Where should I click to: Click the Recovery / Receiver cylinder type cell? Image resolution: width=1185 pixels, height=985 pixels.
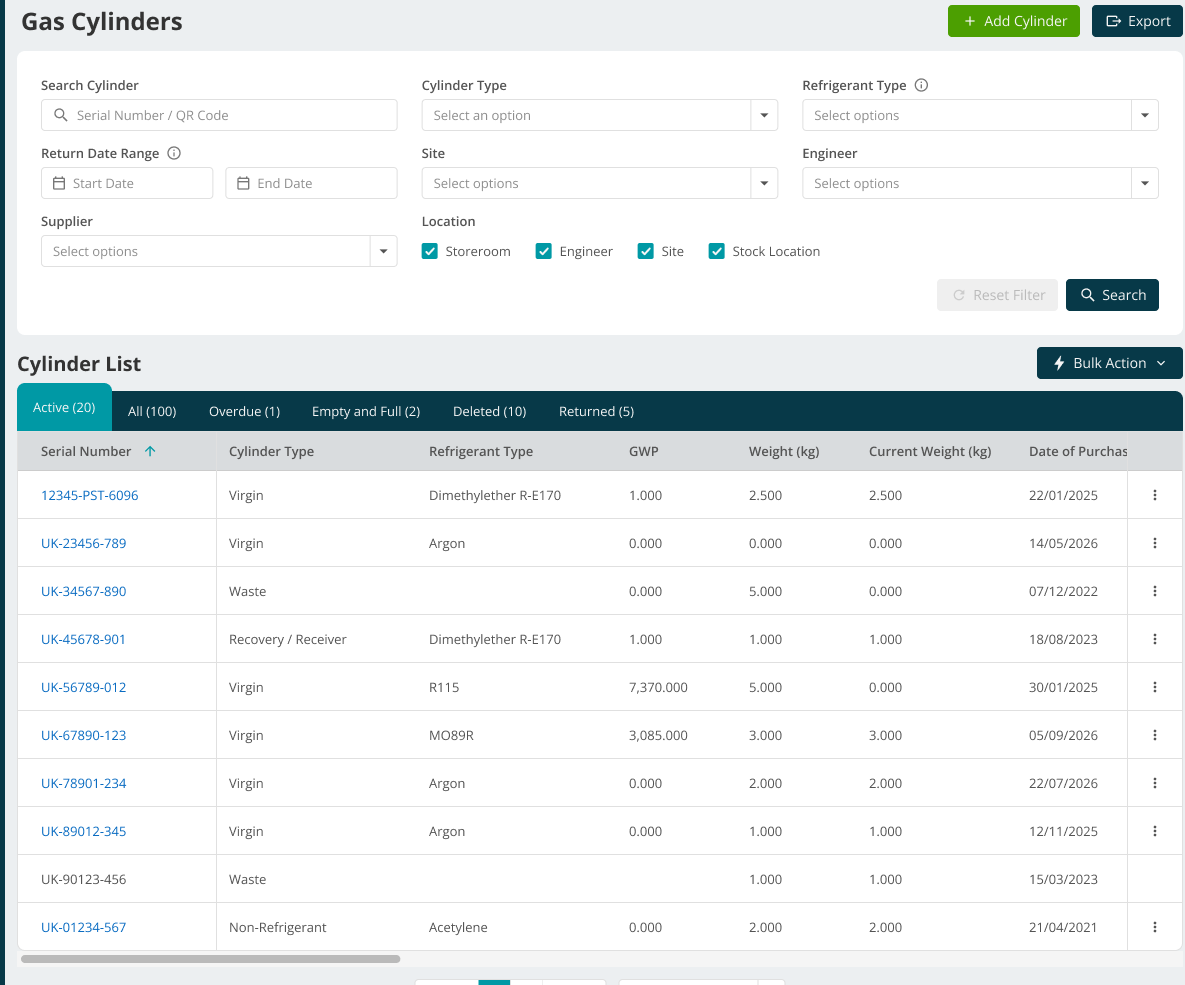287,639
